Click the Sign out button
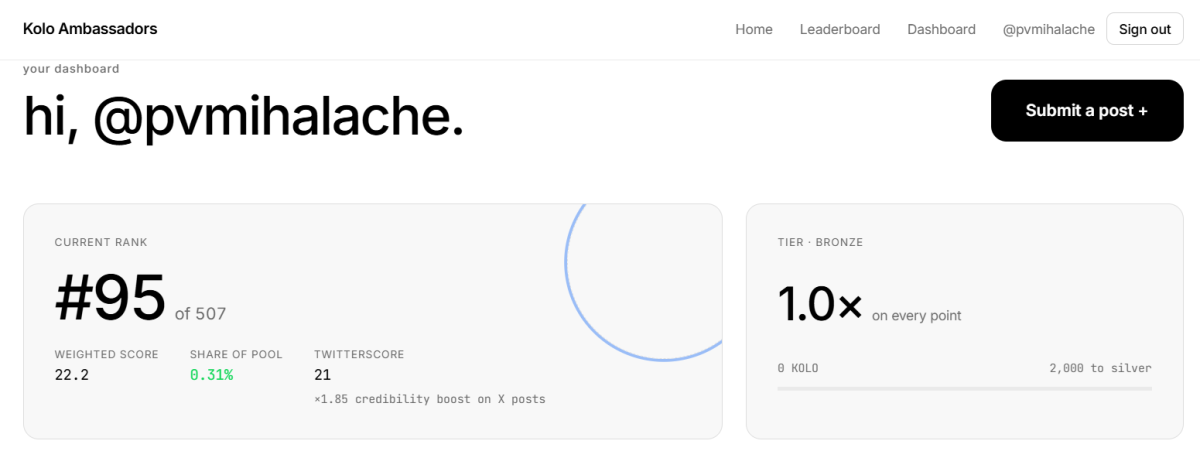The image size is (1200, 451). click(x=1144, y=29)
